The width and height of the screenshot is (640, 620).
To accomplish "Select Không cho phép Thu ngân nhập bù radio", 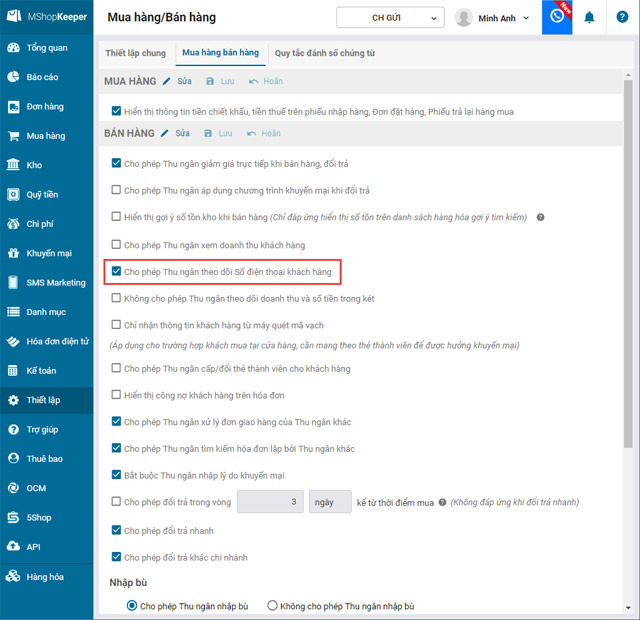I will point(272,605).
